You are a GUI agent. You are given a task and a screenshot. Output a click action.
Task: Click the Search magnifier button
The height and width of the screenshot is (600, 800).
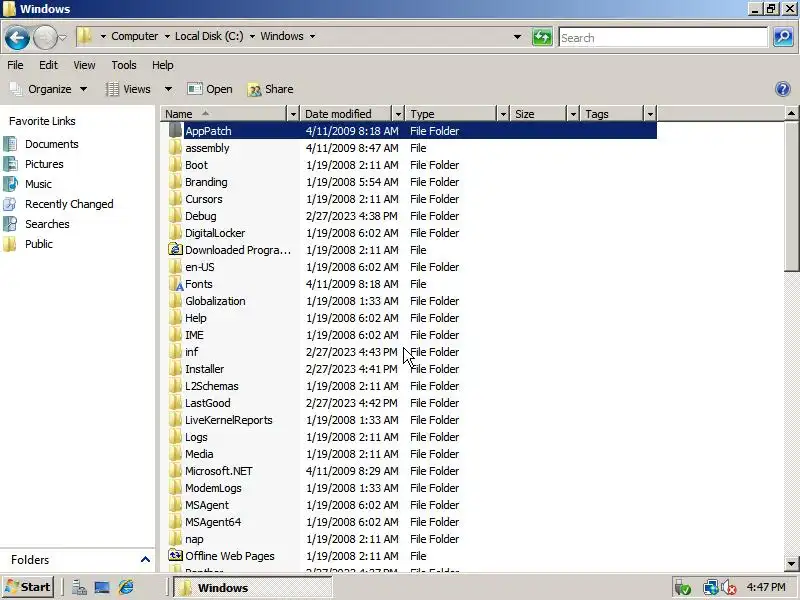tap(783, 37)
